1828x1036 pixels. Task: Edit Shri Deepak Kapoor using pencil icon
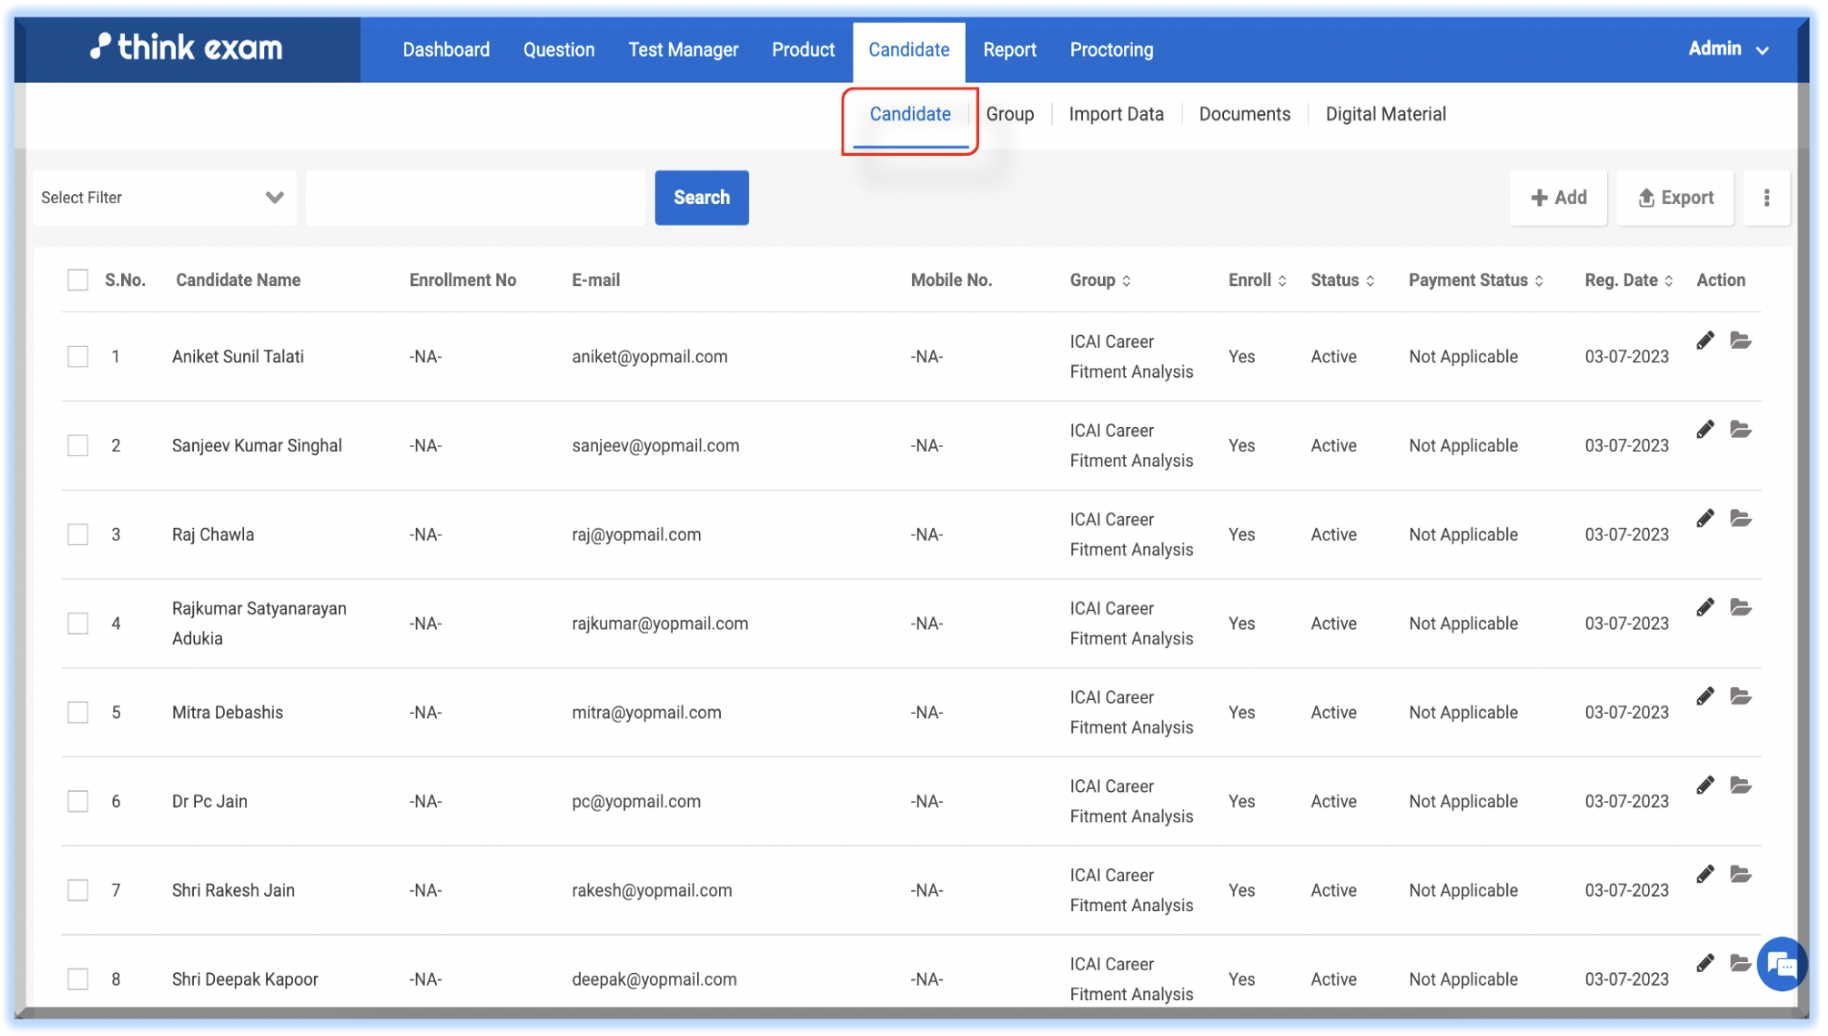[1705, 964]
